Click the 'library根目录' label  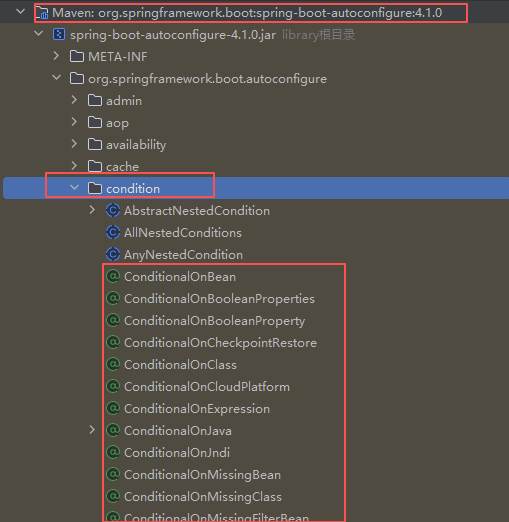(319, 35)
